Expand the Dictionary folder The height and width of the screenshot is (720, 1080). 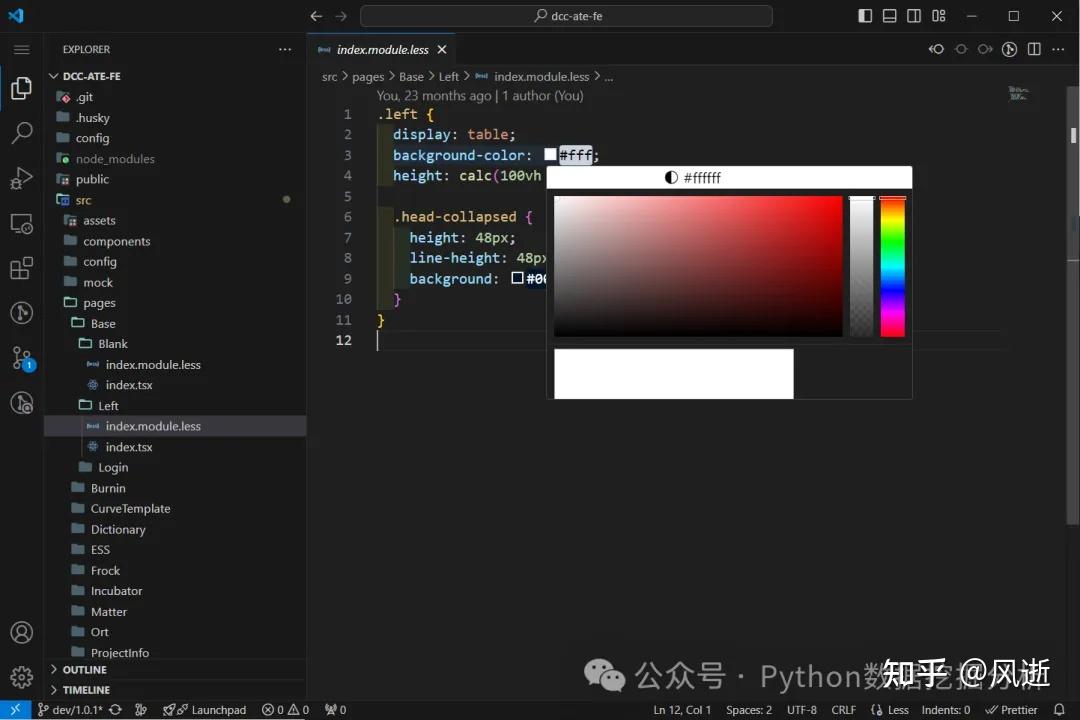tap(176, 529)
